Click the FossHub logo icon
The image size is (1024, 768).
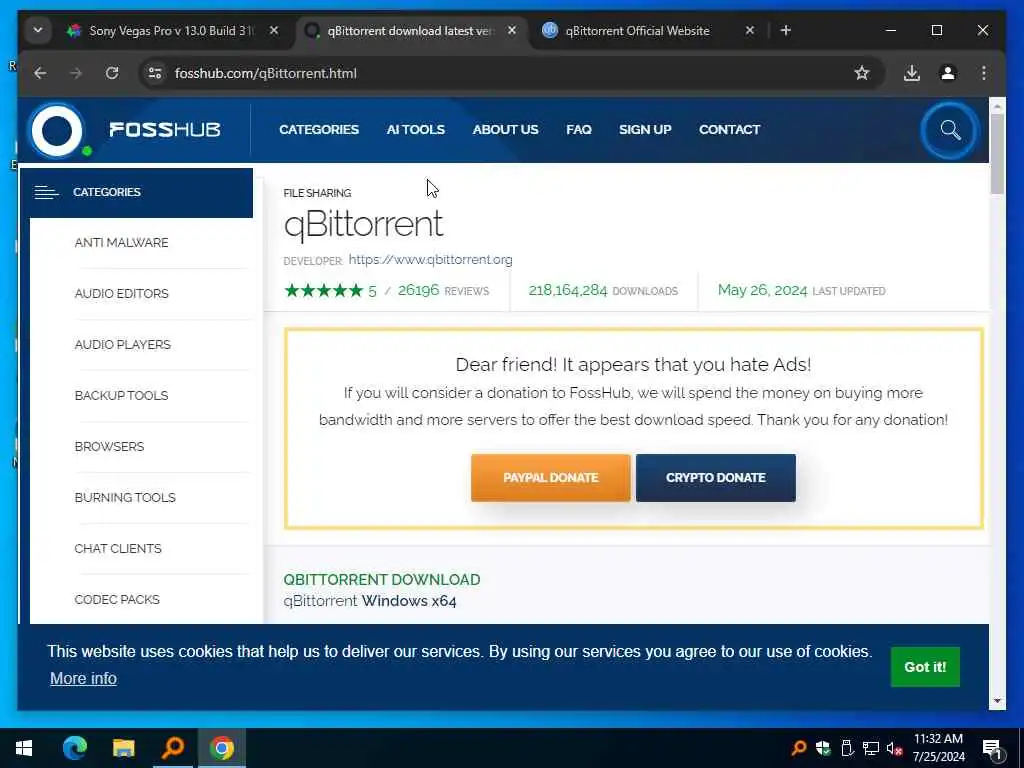pyautogui.click(x=57, y=130)
